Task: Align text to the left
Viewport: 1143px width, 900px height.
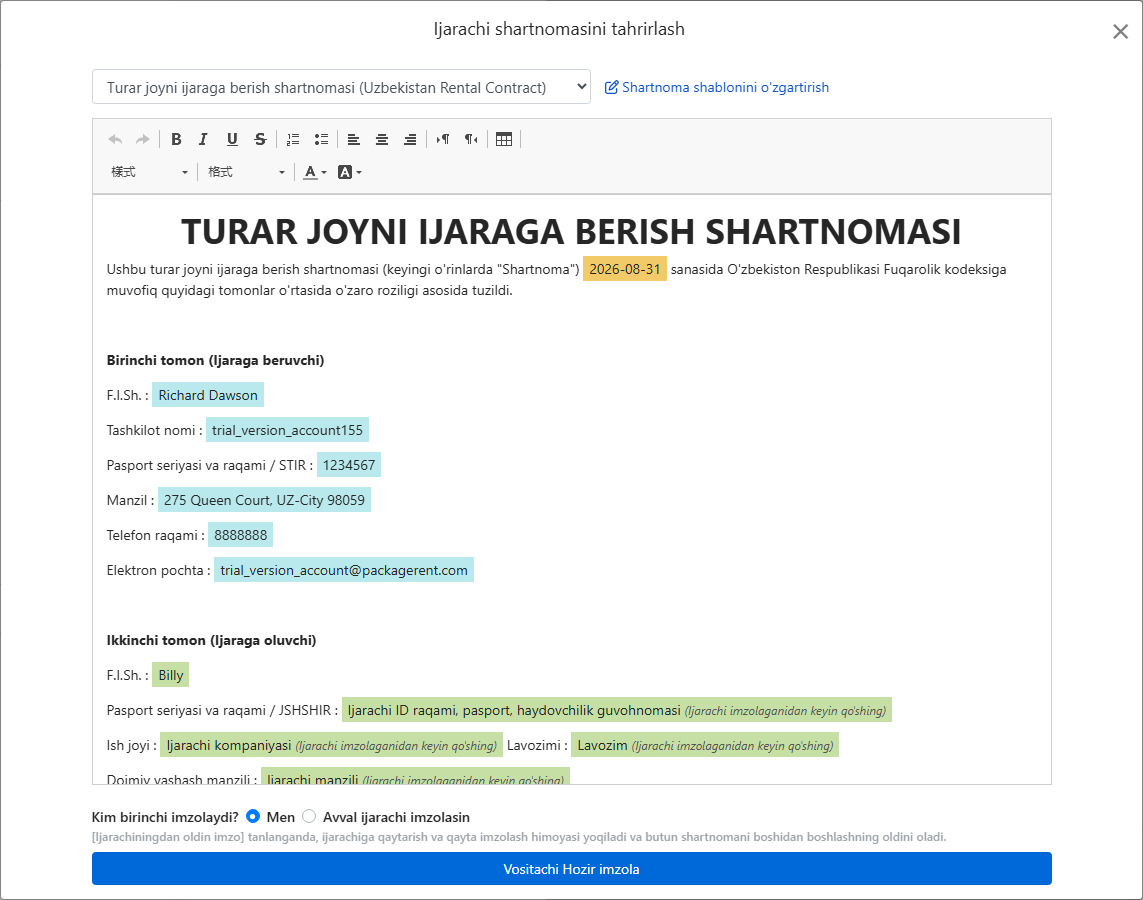Action: coord(354,139)
